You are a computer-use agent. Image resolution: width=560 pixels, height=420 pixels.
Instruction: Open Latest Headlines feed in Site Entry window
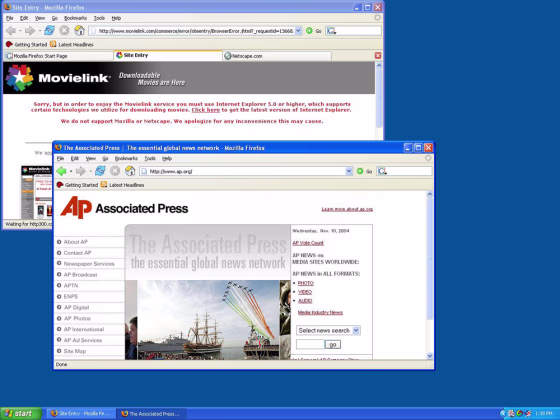72,44
